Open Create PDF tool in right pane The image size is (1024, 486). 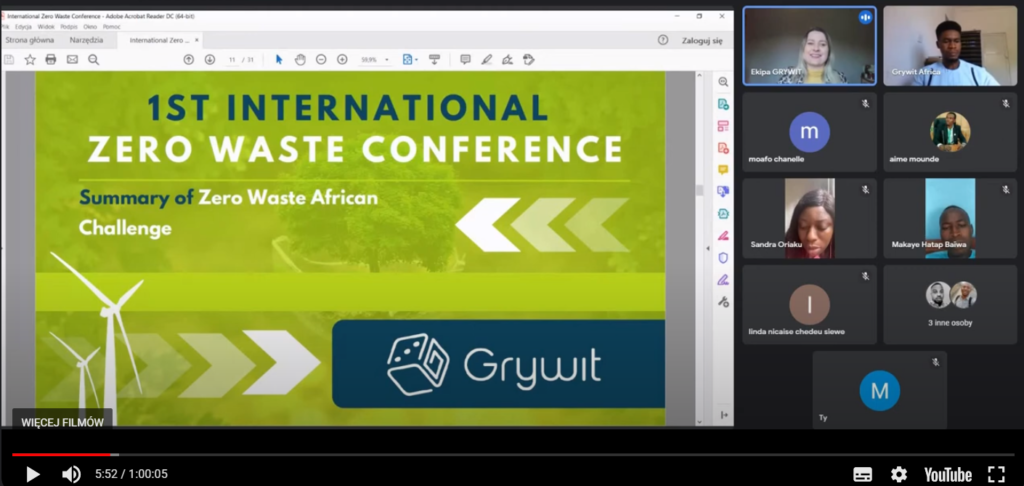click(x=723, y=104)
